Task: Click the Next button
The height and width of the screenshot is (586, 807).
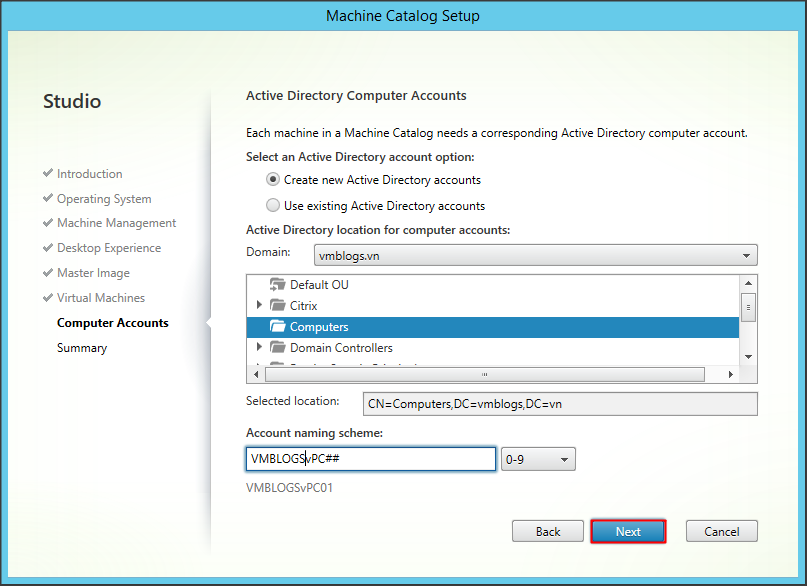Action: click(x=628, y=532)
